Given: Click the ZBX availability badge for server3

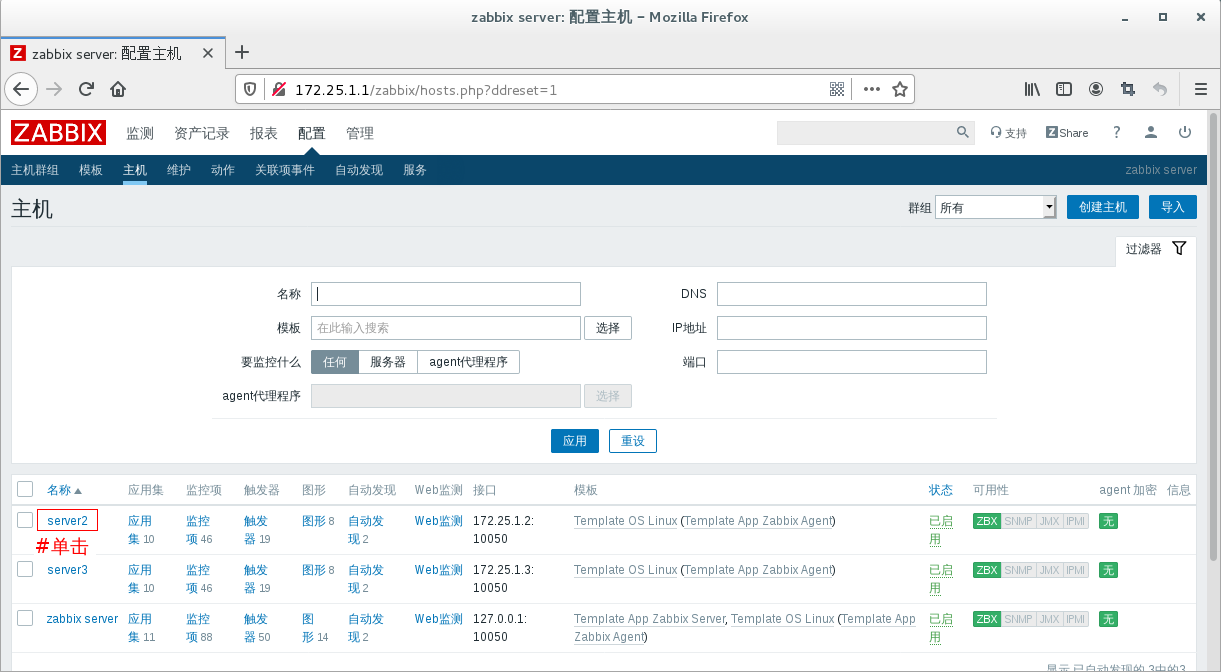Looking at the screenshot, I should click(x=987, y=570).
